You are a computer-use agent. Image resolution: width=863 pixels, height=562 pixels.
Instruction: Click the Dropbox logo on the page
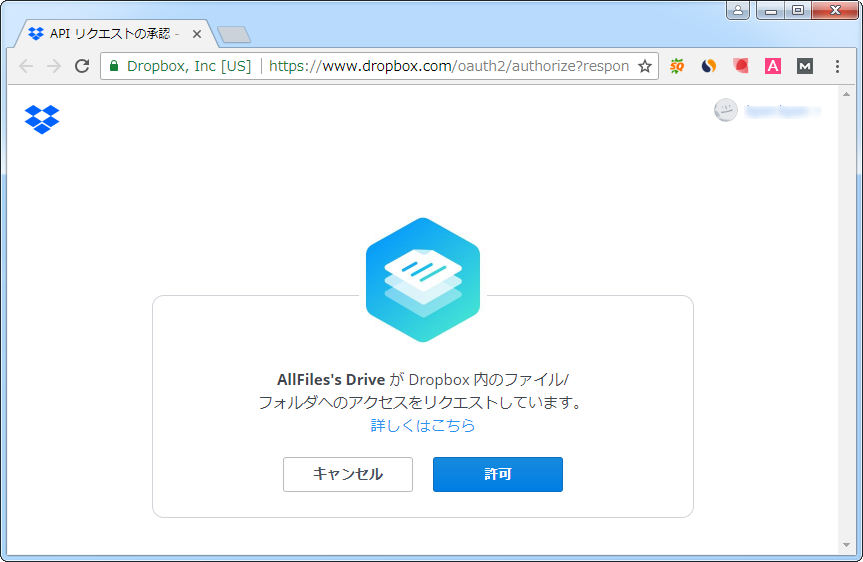[42, 119]
